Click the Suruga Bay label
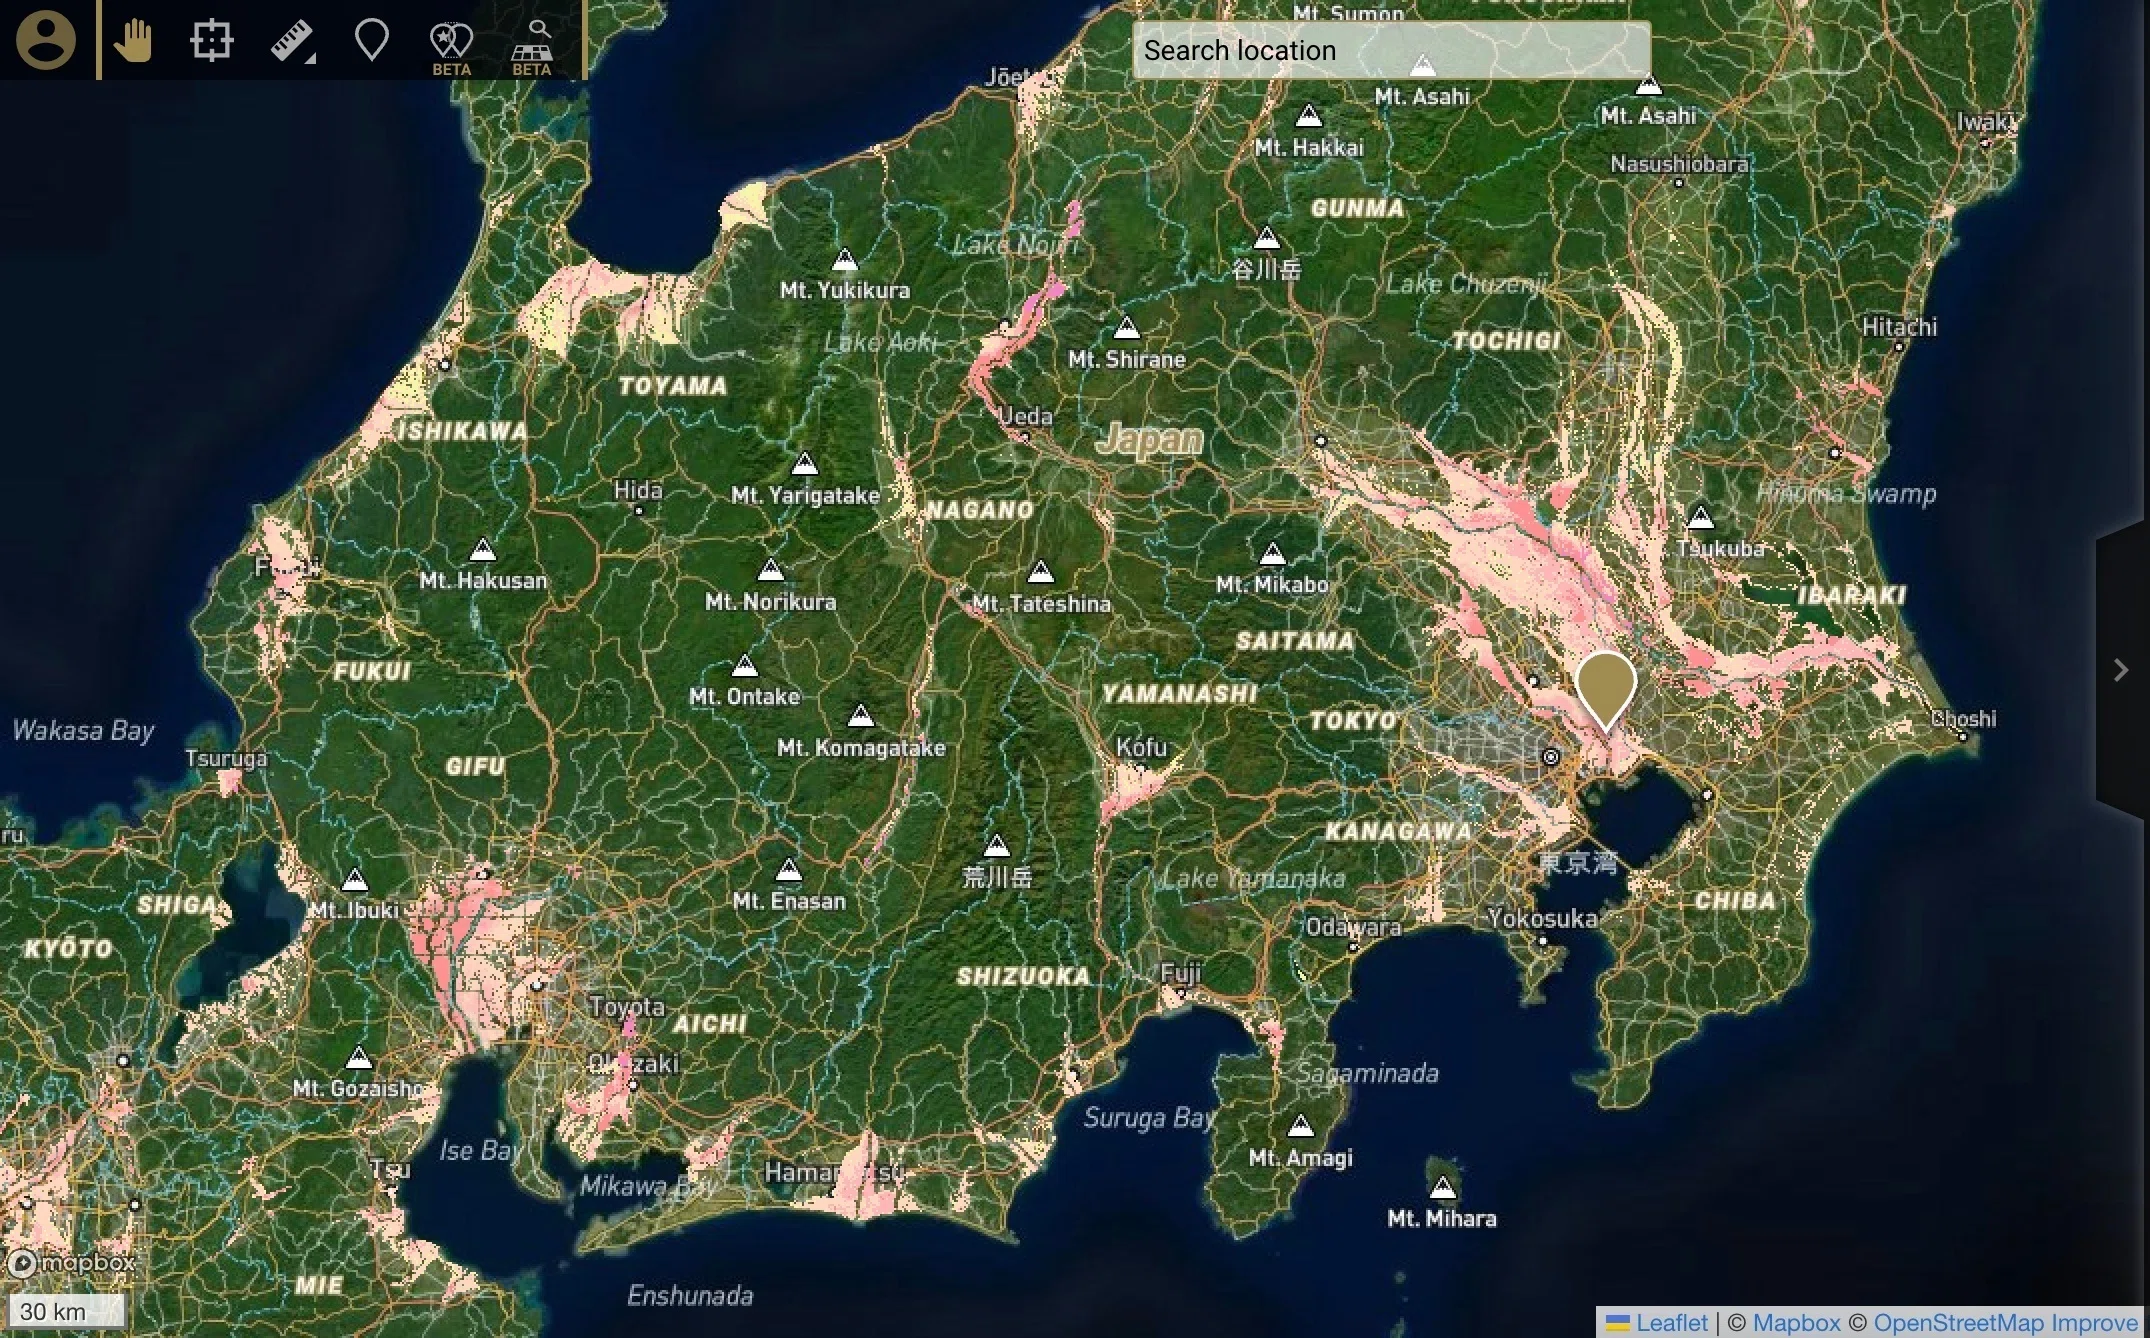Image resolution: width=2150 pixels, height=1338 pixels. 1150,1118
